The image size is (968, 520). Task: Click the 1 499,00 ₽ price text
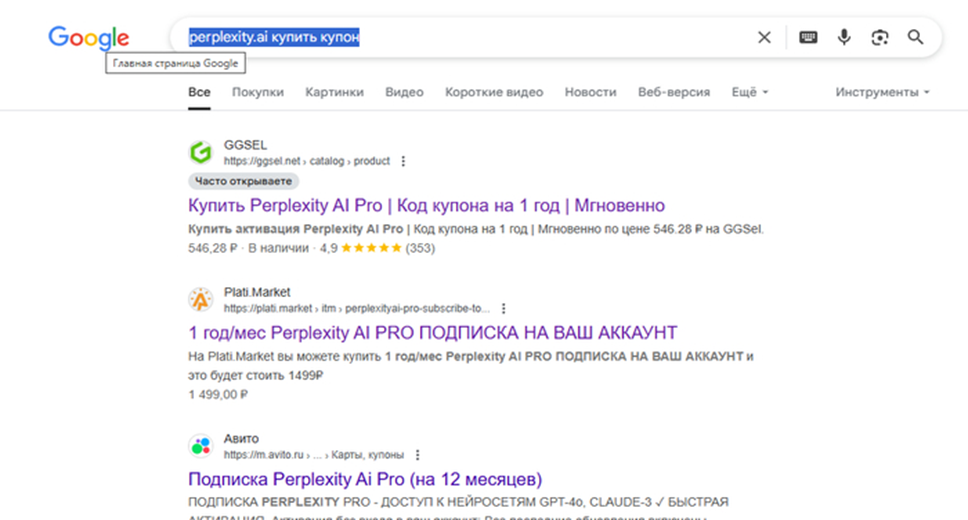point(218,395)
